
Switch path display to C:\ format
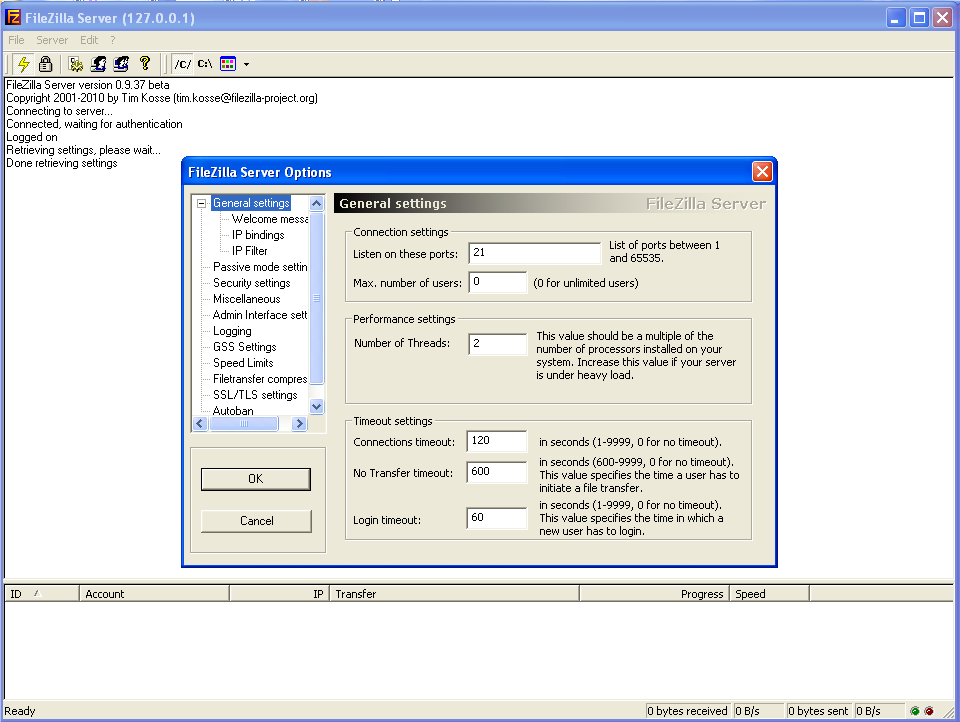pyautogui.click(x=204, y=64)
